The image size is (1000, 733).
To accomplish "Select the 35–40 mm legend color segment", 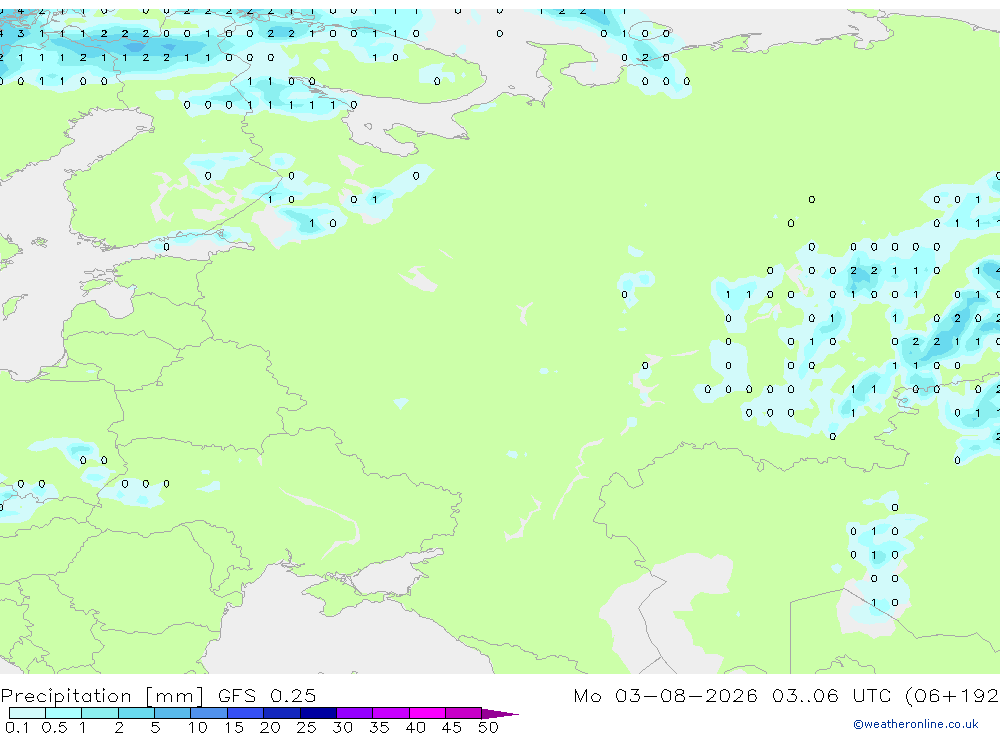I will 391,713.
